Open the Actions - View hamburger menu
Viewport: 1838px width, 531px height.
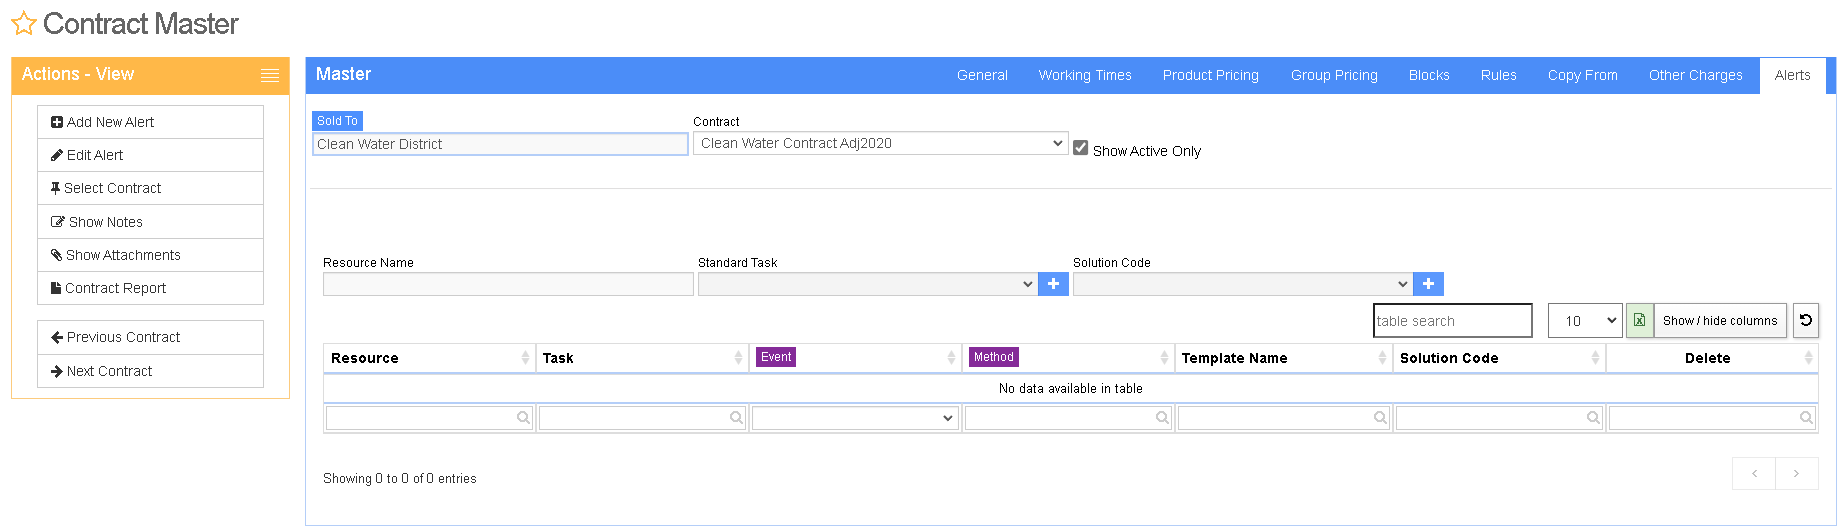point(270,75)
